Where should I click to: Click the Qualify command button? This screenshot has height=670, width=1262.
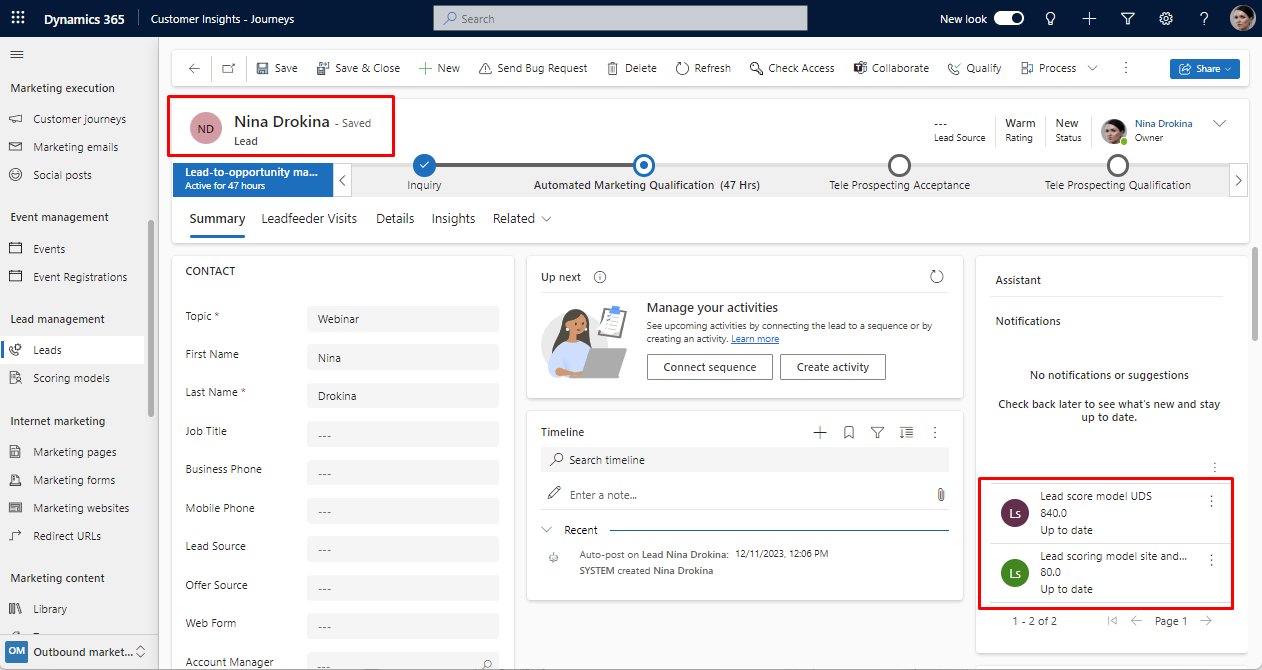974,68
